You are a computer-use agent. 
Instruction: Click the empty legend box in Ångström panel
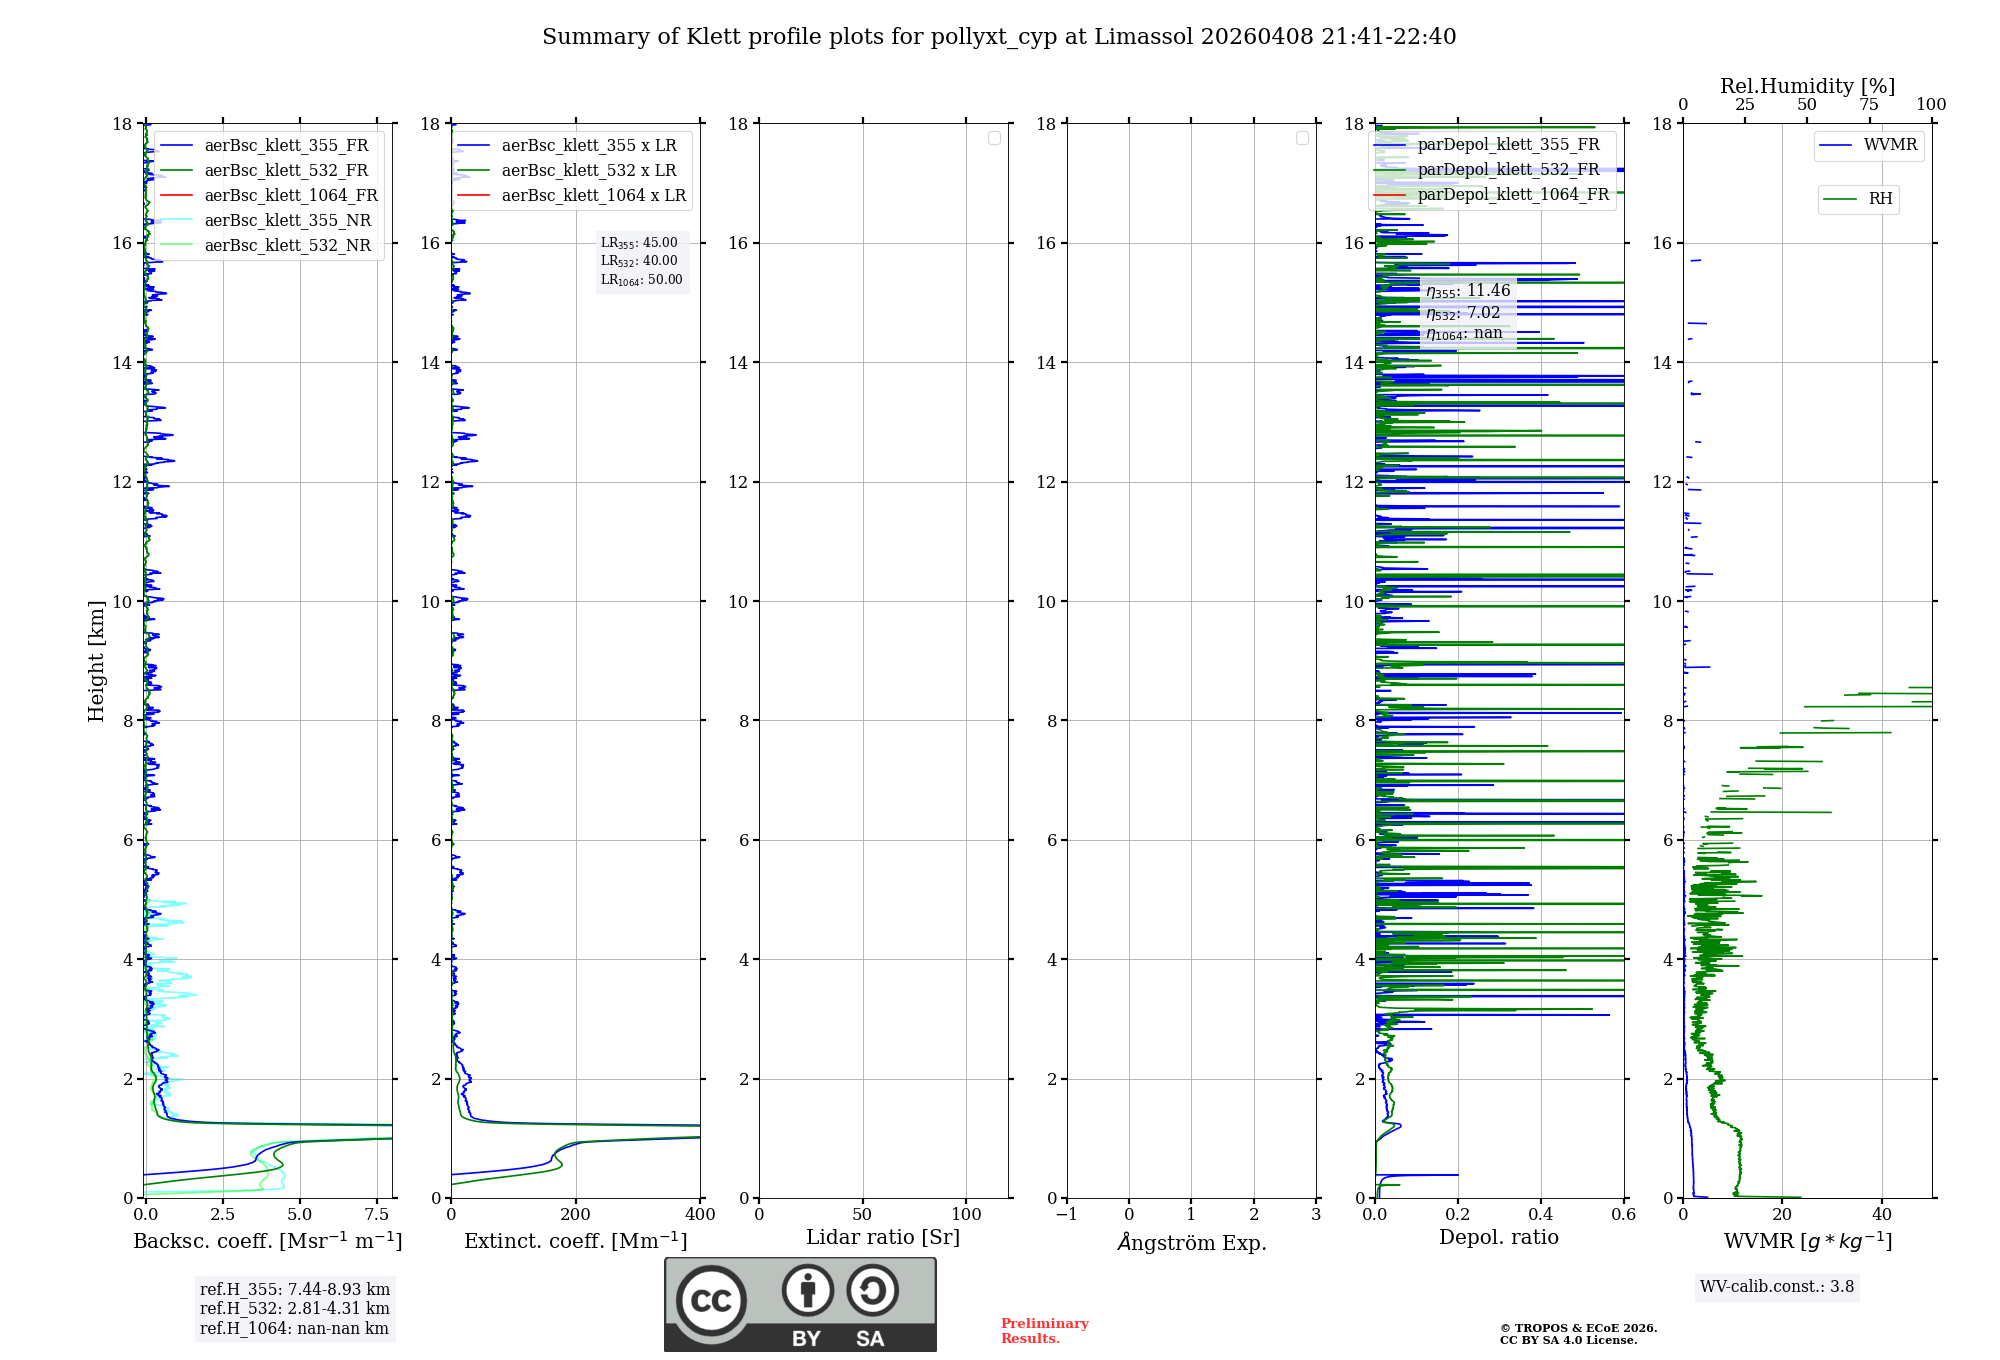click(x=1302, y=138)
